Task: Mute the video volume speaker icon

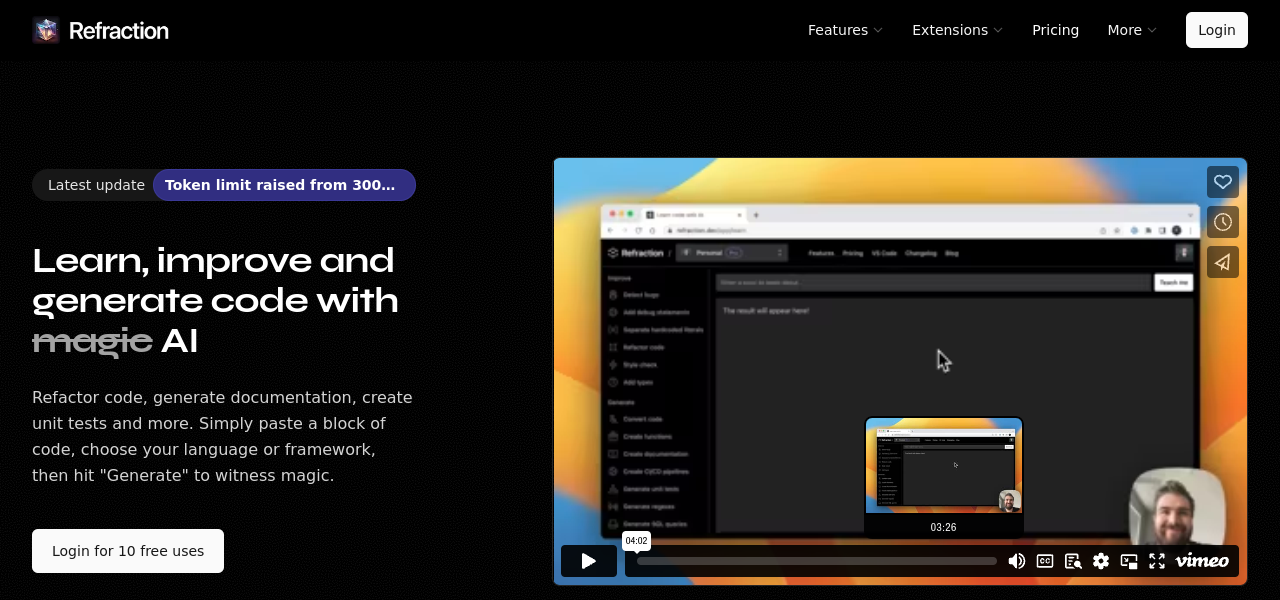Action: 1016,561
